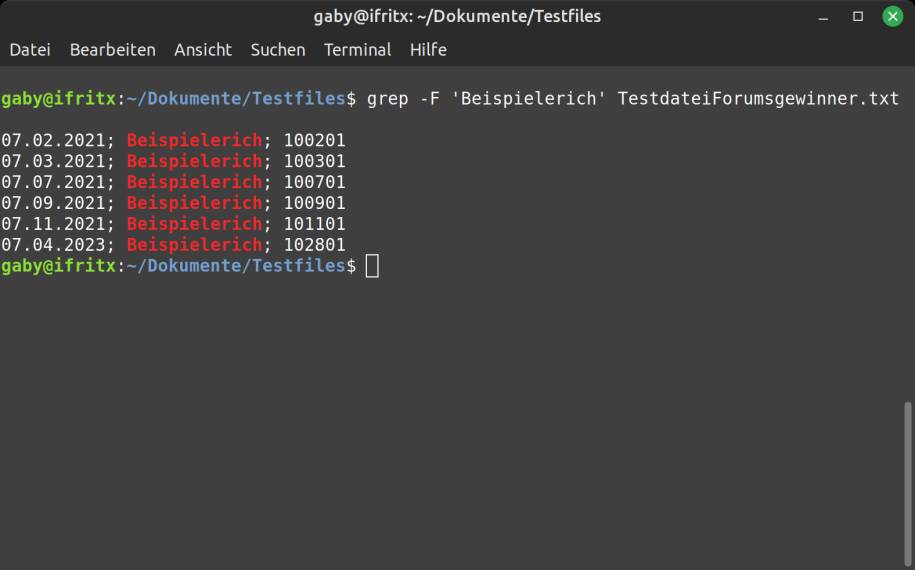Maximize the terminal window

coord(858,16)
